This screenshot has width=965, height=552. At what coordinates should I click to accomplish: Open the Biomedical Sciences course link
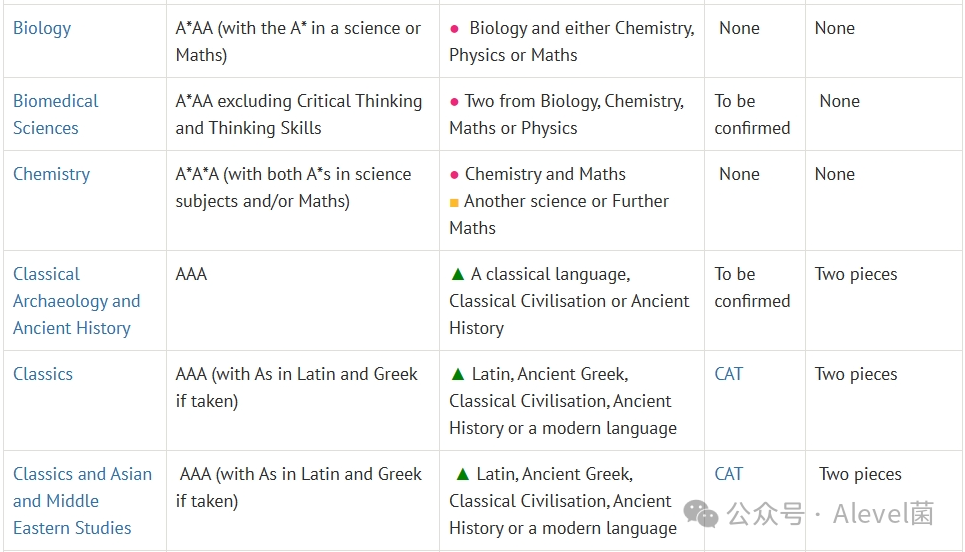[55, 114]
